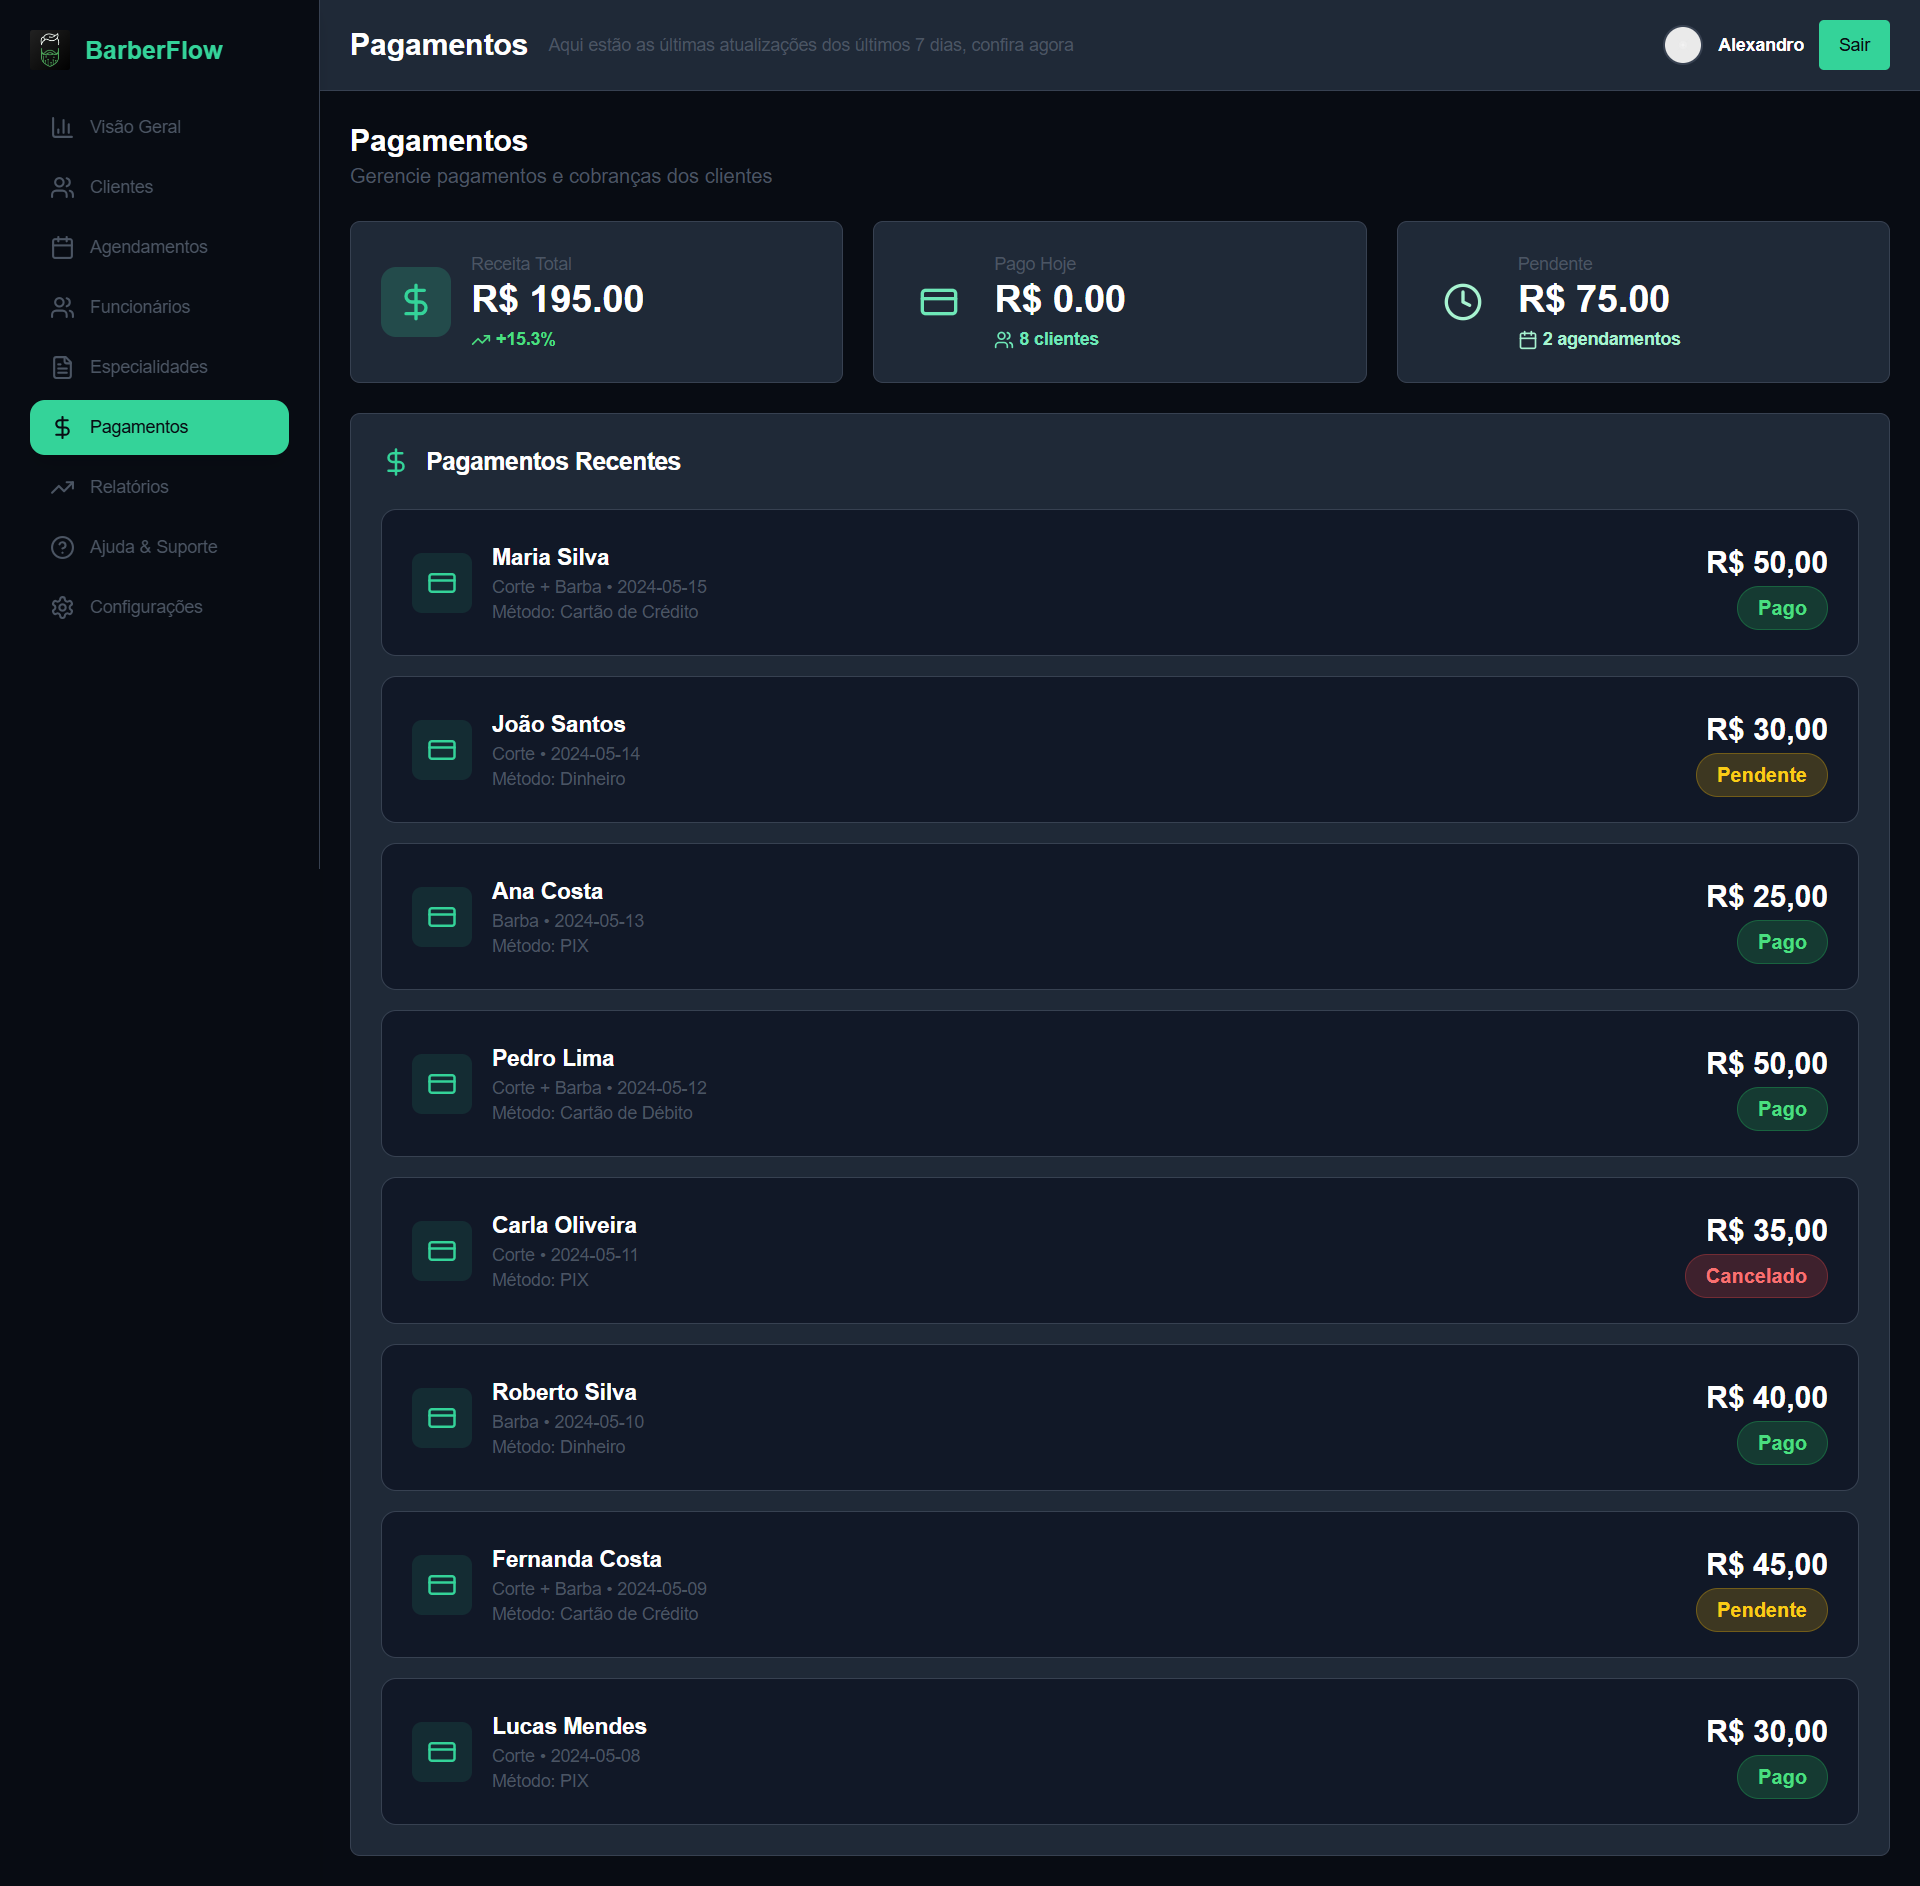Click the Agendamentos calendar icon in sidebar

(62, 247)
